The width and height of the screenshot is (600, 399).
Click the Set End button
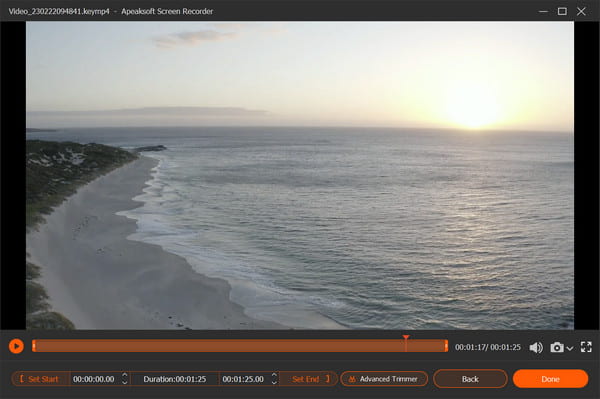tap(310, 379)
